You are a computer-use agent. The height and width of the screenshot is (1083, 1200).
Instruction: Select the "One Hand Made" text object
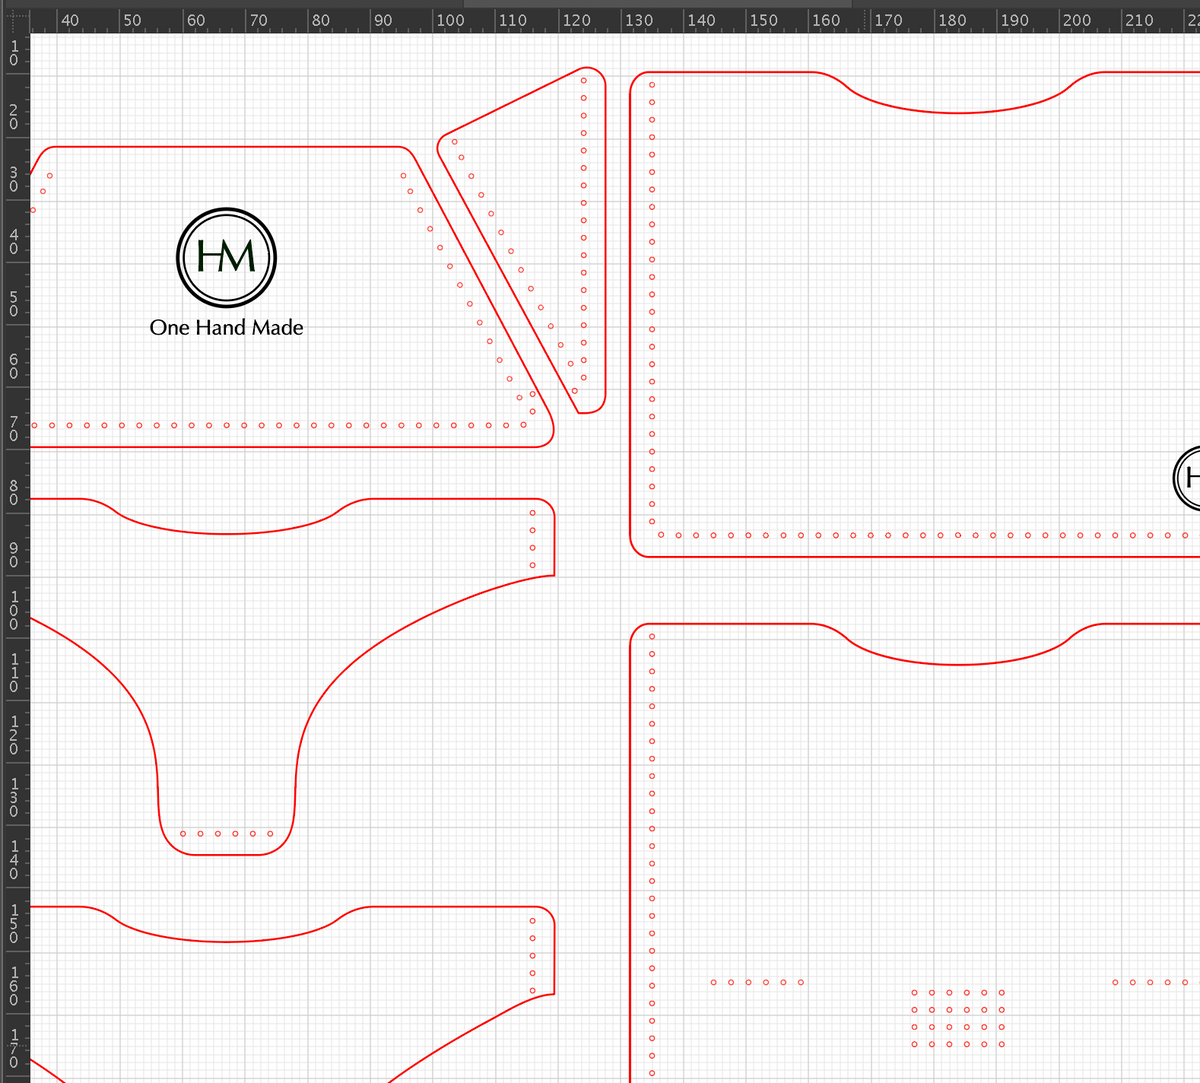226,327
